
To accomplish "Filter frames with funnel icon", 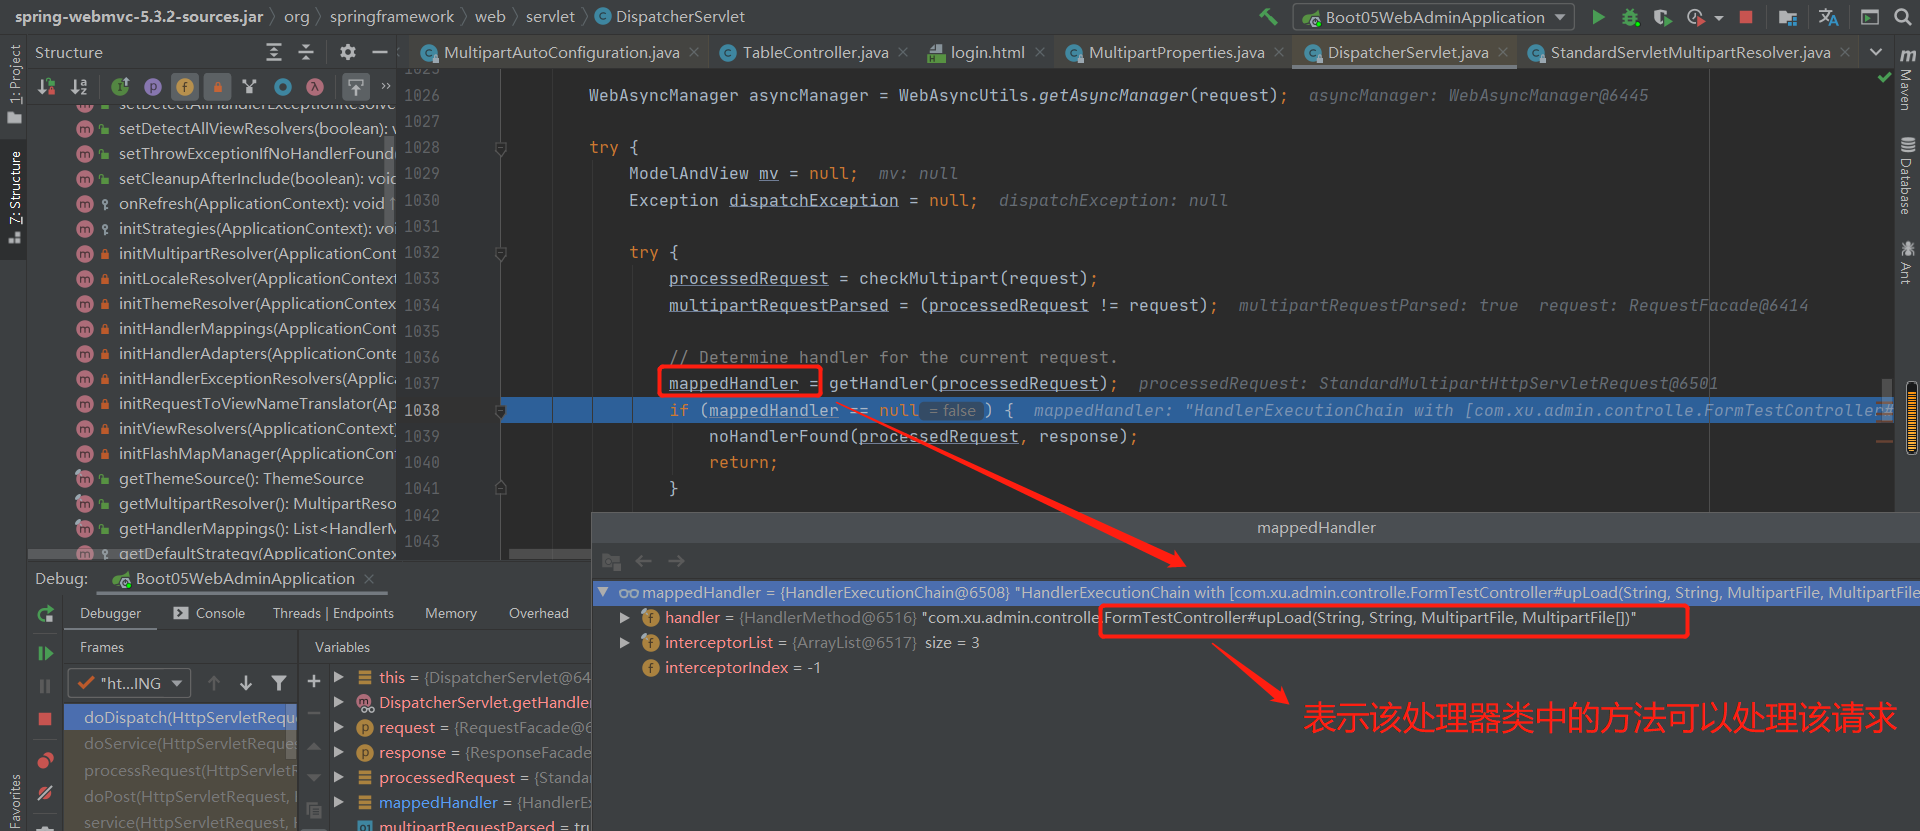I will click(279, 683).
